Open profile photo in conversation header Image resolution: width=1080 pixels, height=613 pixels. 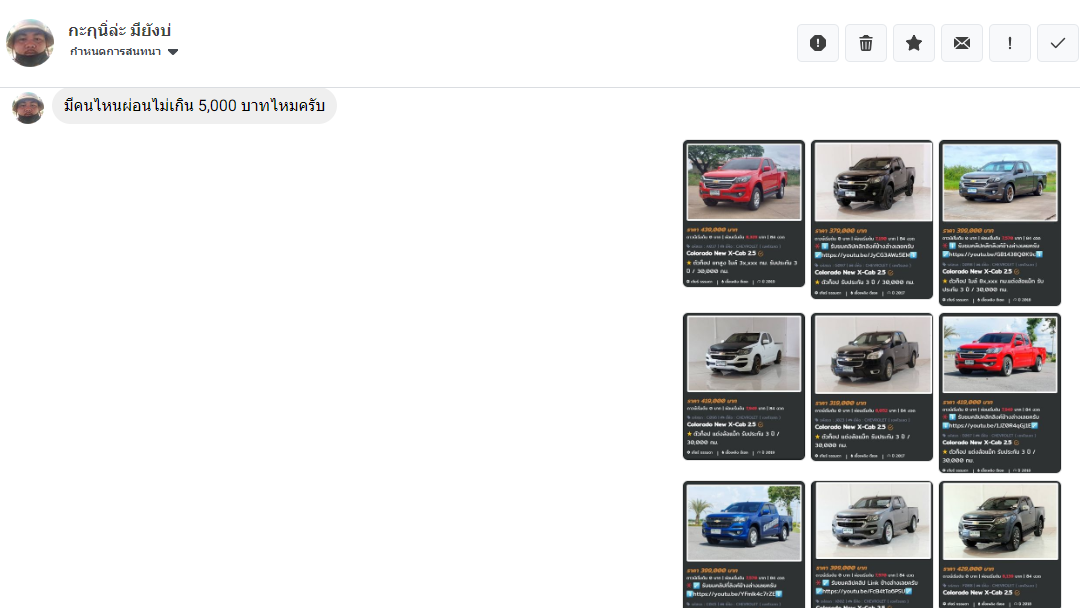(x=30, y=43)
